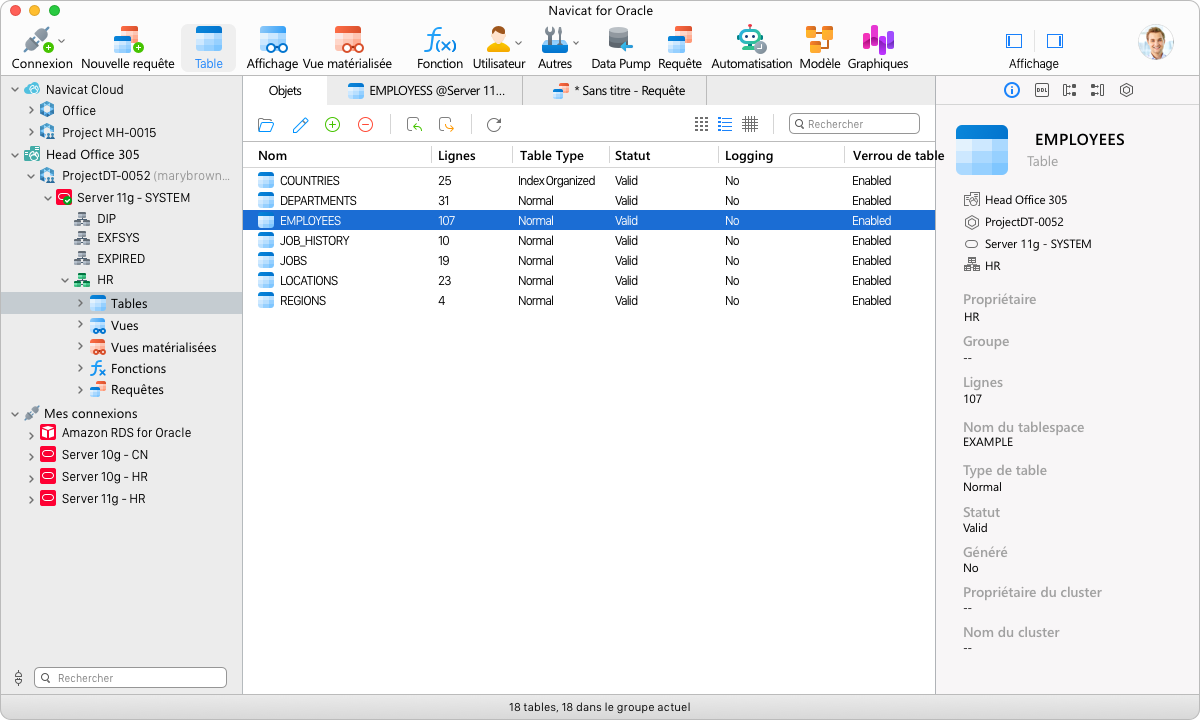Show the 'uses' dependency icon in the info panel
The image size is (1200, 720).
(1069, 90)
